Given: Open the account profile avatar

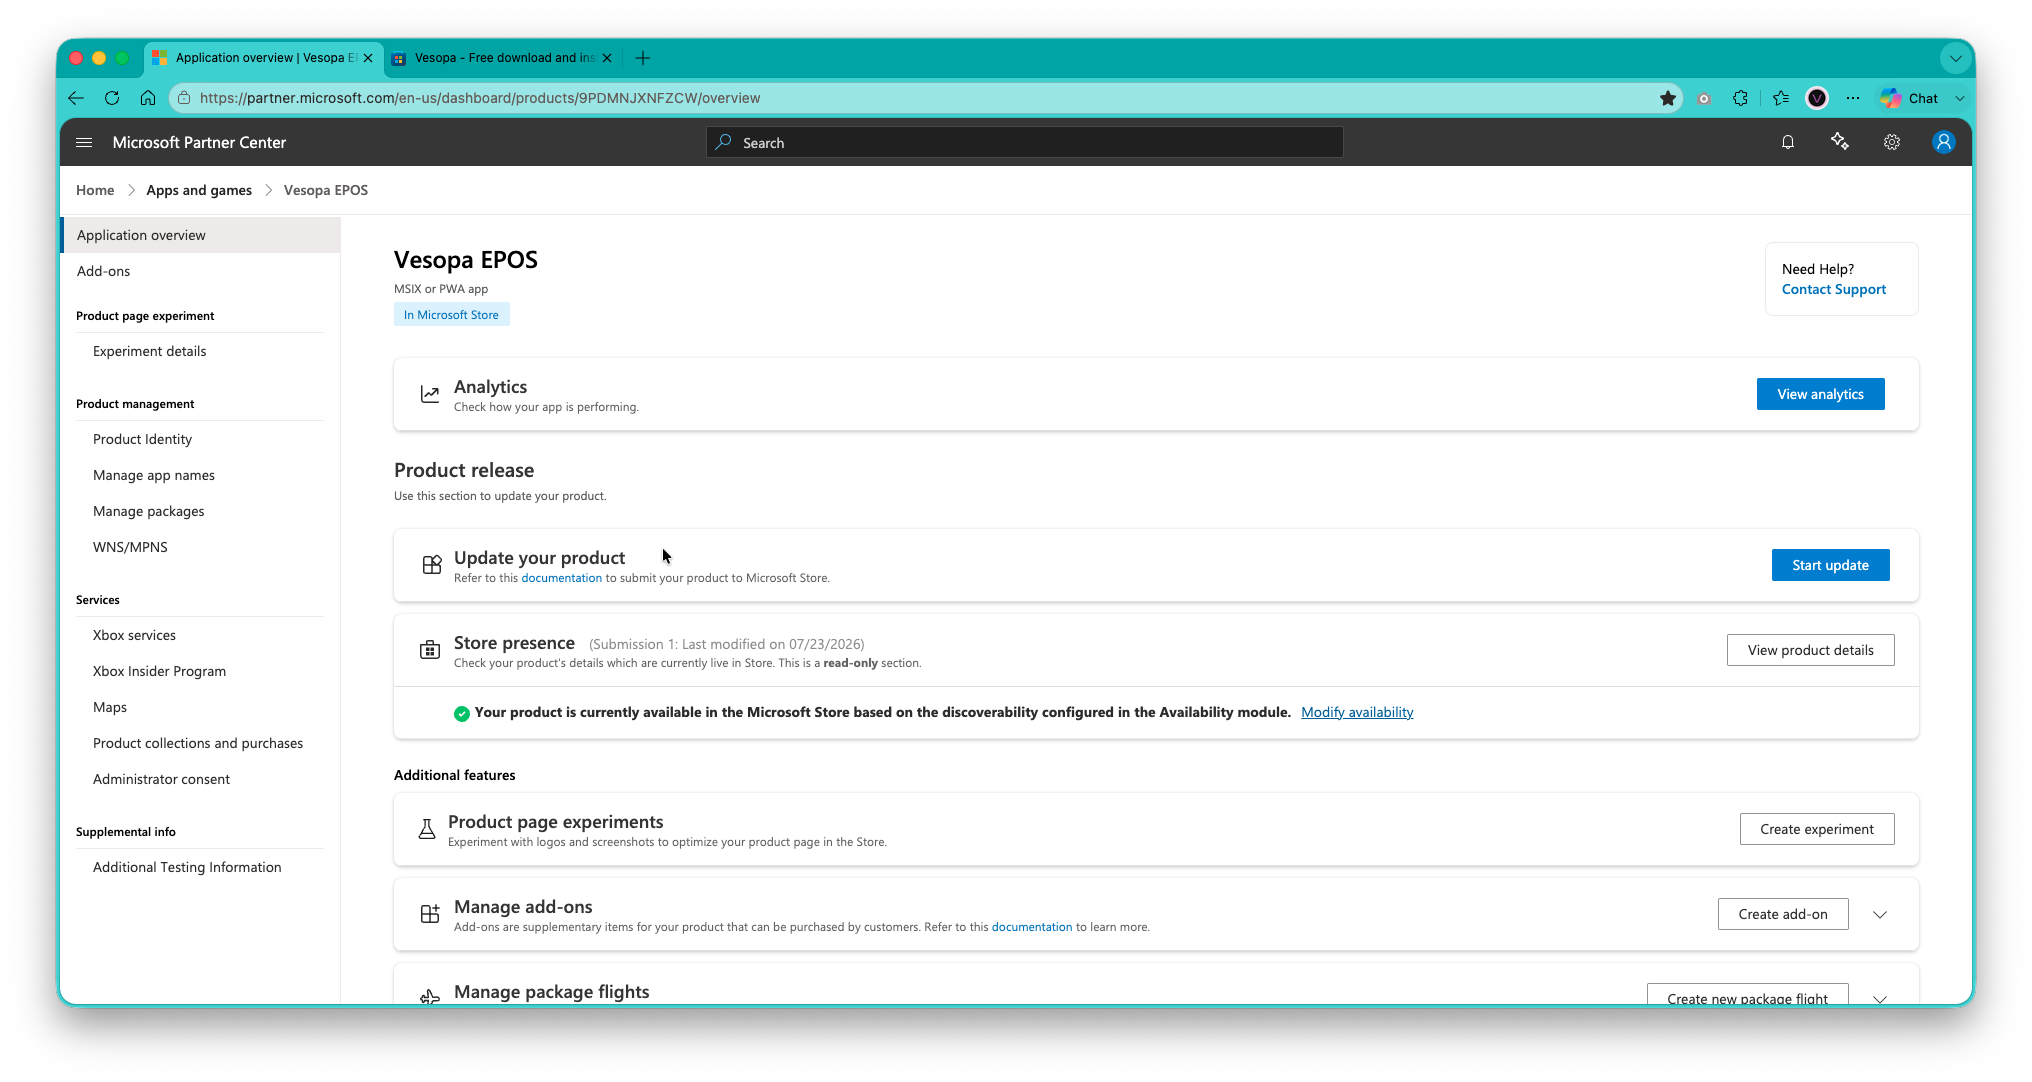Looking at the screenshot, I should pyautogui.click(x=1944, y=142).
